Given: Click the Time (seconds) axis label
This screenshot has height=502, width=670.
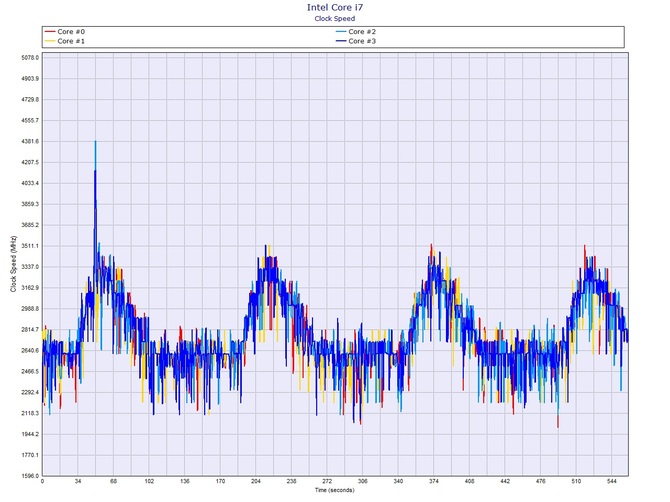Looking at the screenshot, I should tap(335, 490).
